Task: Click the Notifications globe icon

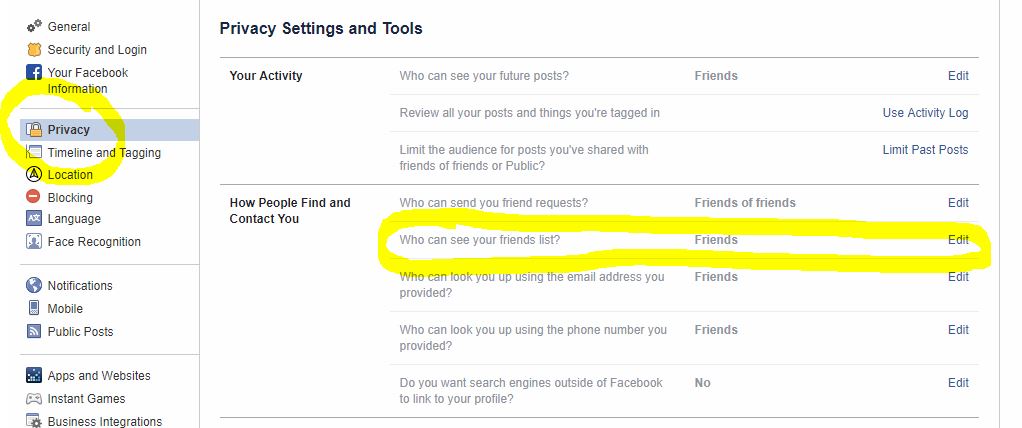Action: (34, 285)
